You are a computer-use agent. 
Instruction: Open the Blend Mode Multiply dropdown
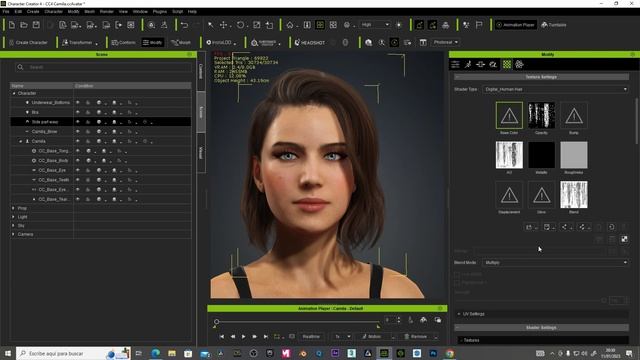(555, 262)
